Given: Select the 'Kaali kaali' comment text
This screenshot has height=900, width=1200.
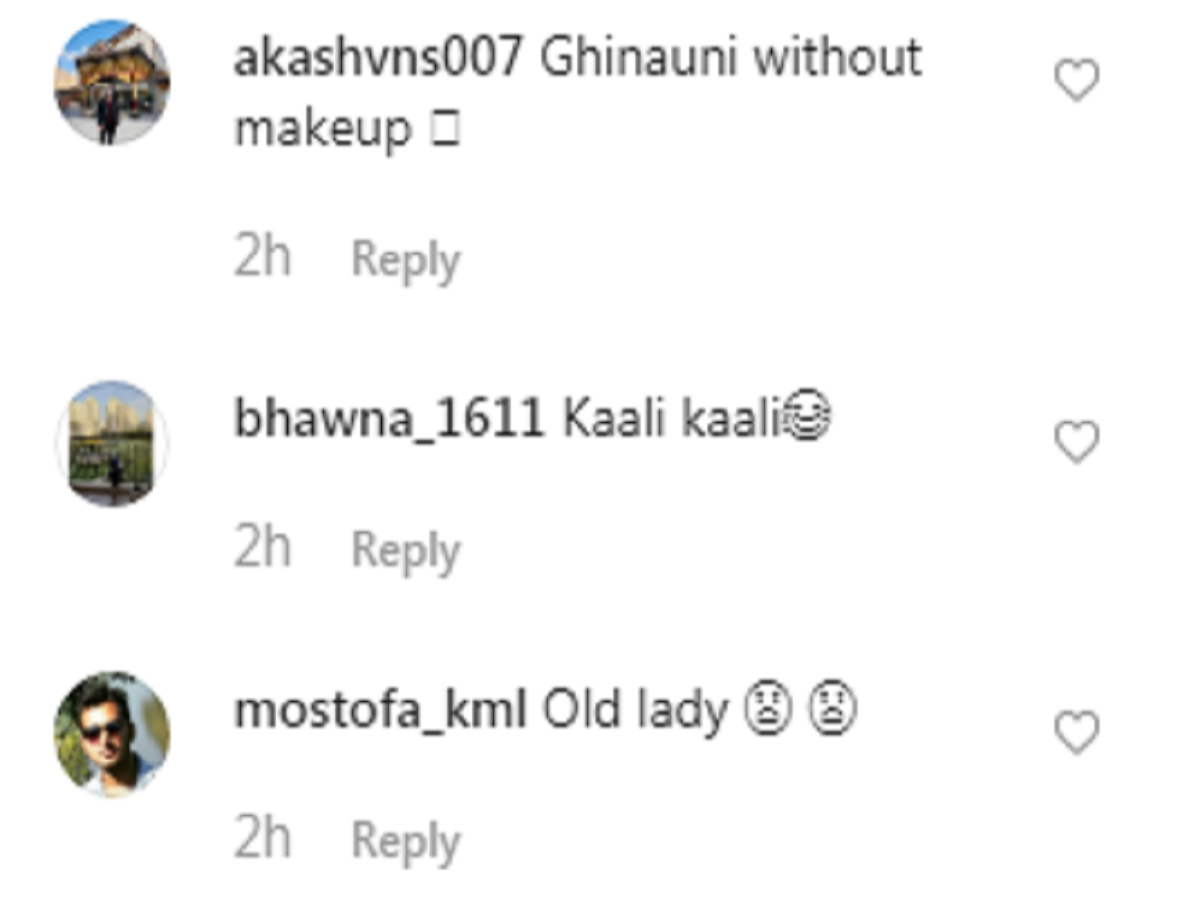Looking at the screenshot, I should 672,422.
